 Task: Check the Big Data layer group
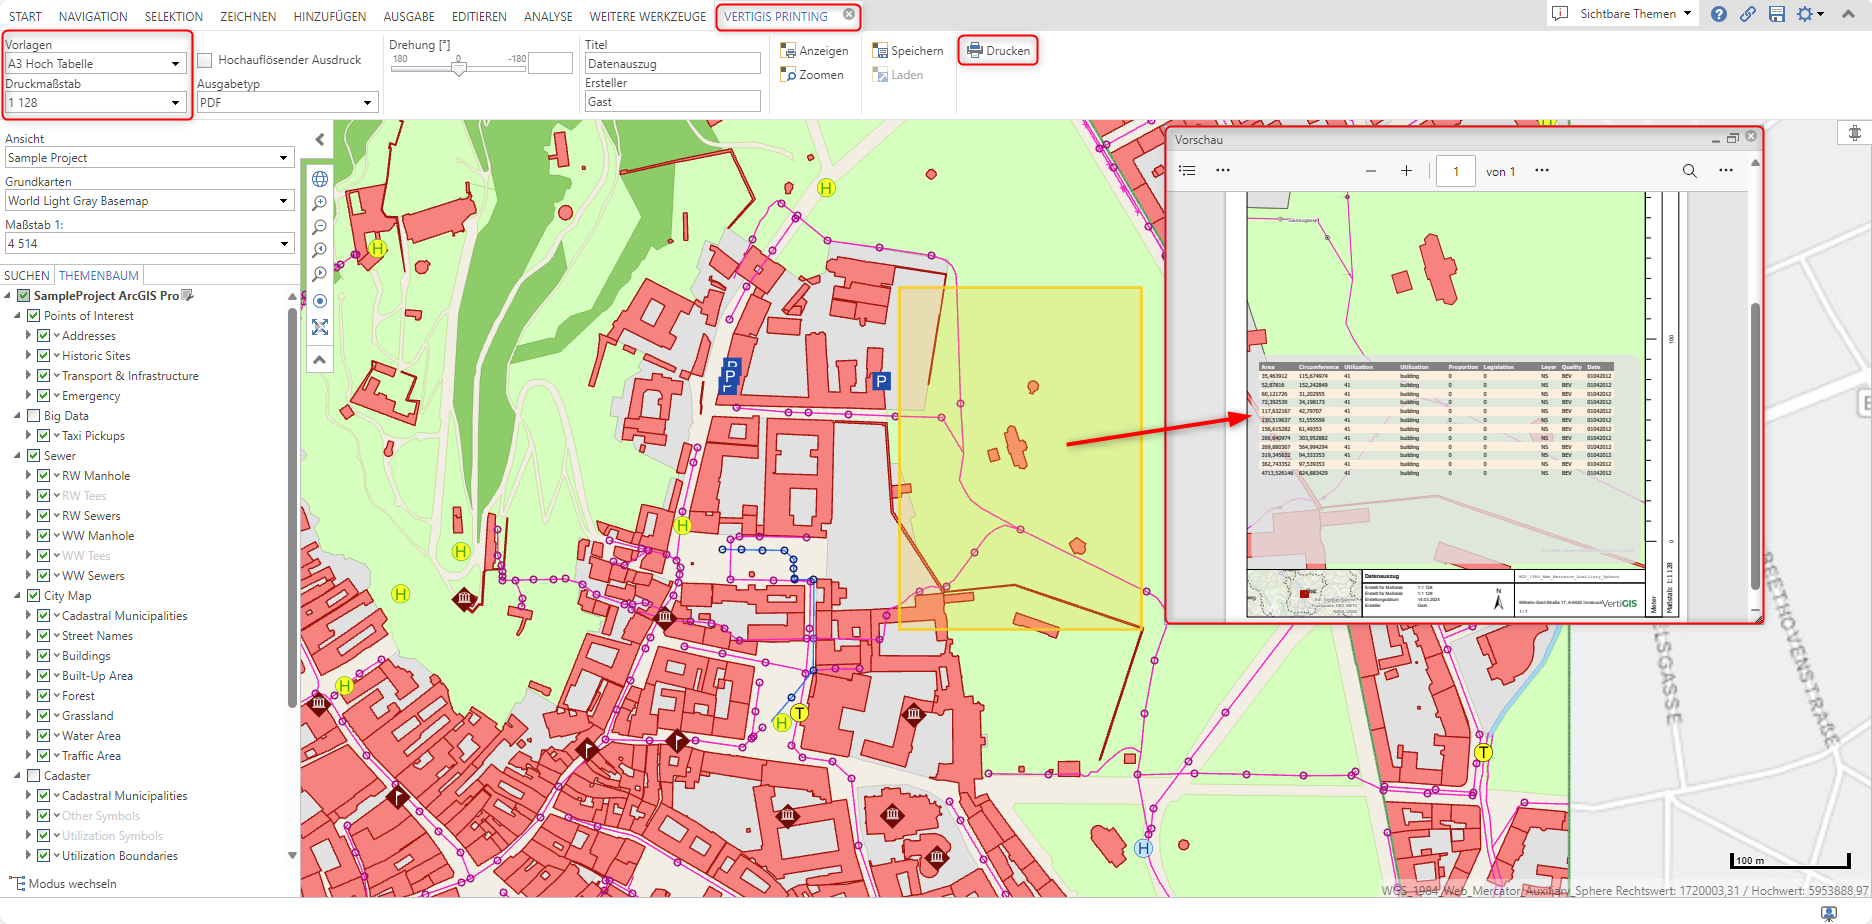point(34,416)
